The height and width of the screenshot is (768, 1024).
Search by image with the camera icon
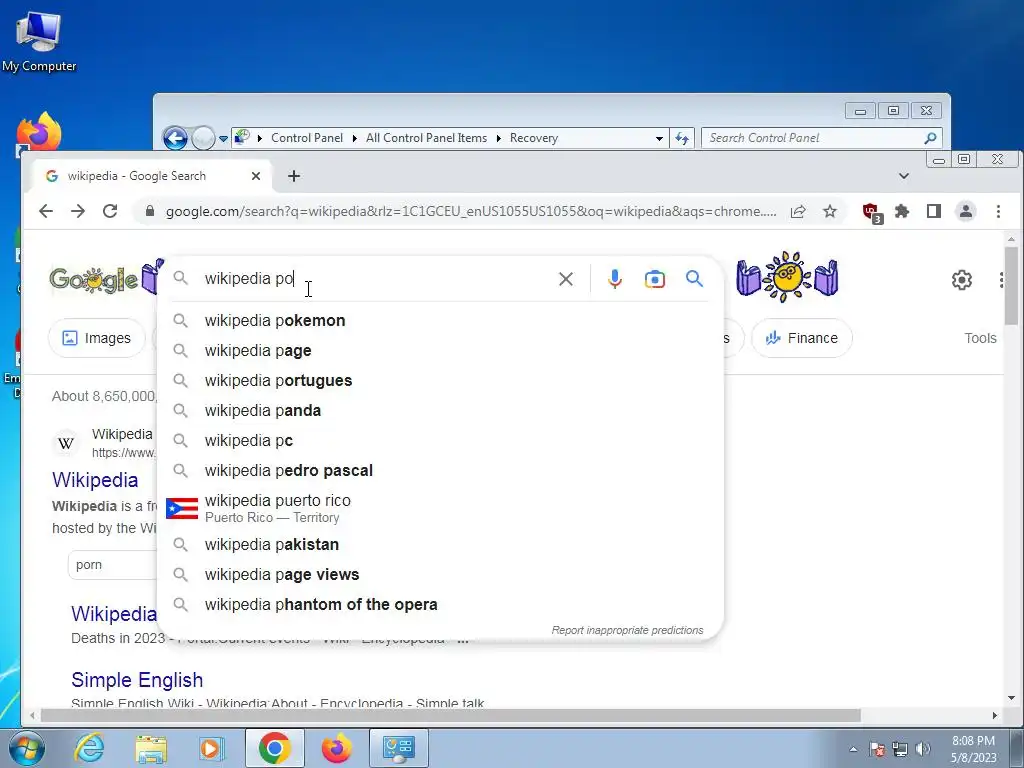click(654, 280)
